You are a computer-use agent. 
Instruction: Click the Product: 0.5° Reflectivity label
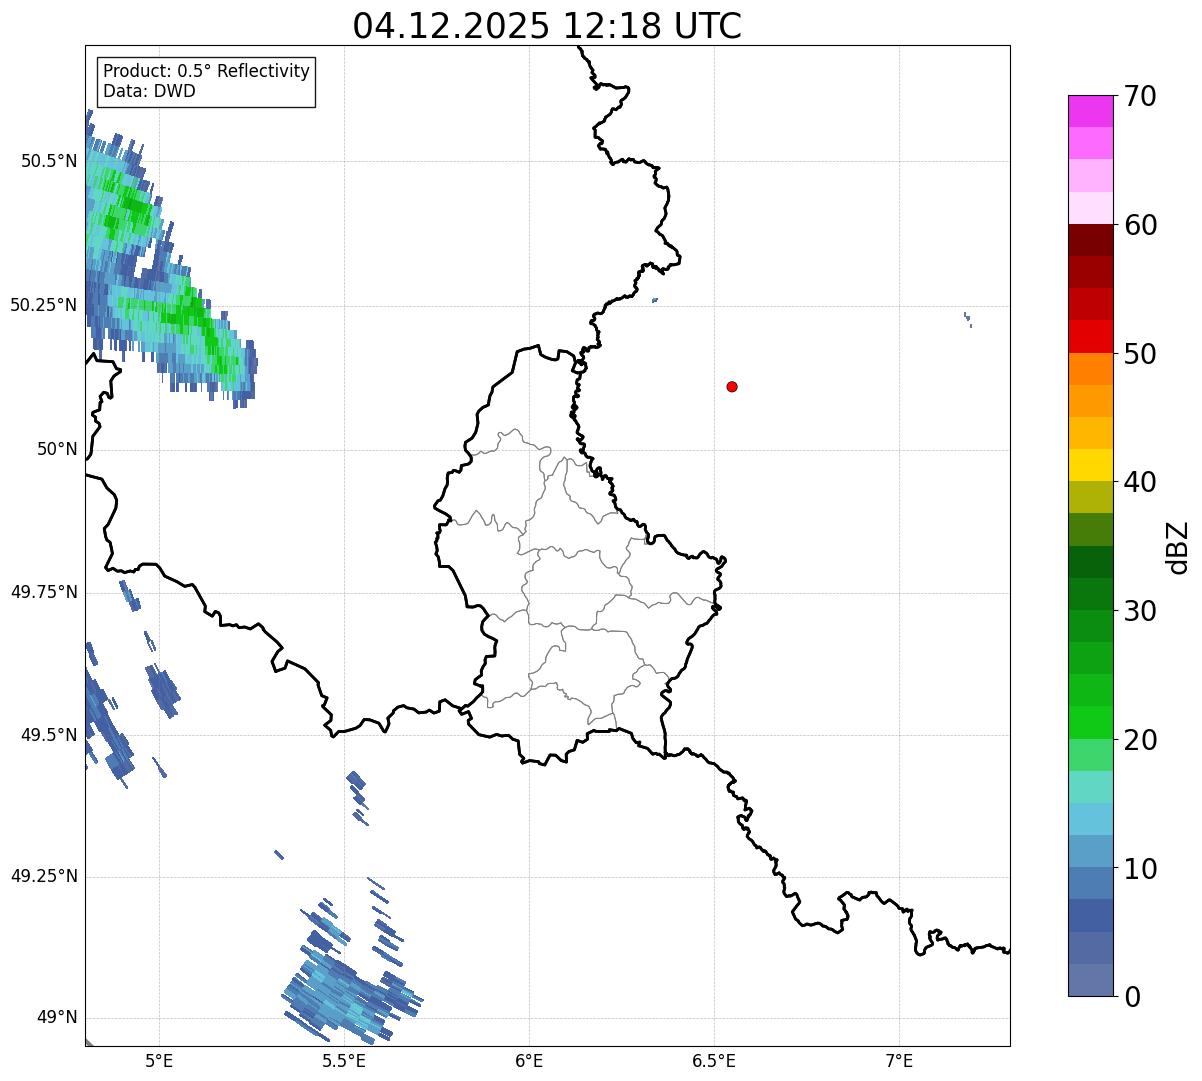pos(207,72)
